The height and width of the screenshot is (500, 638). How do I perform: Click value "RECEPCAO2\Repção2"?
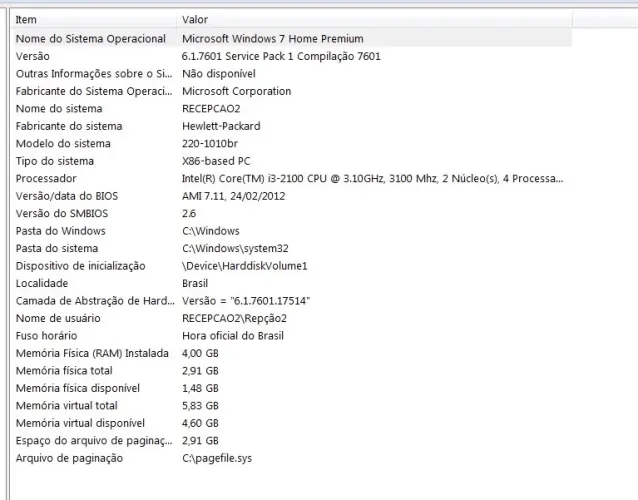(x=234, y=319)
